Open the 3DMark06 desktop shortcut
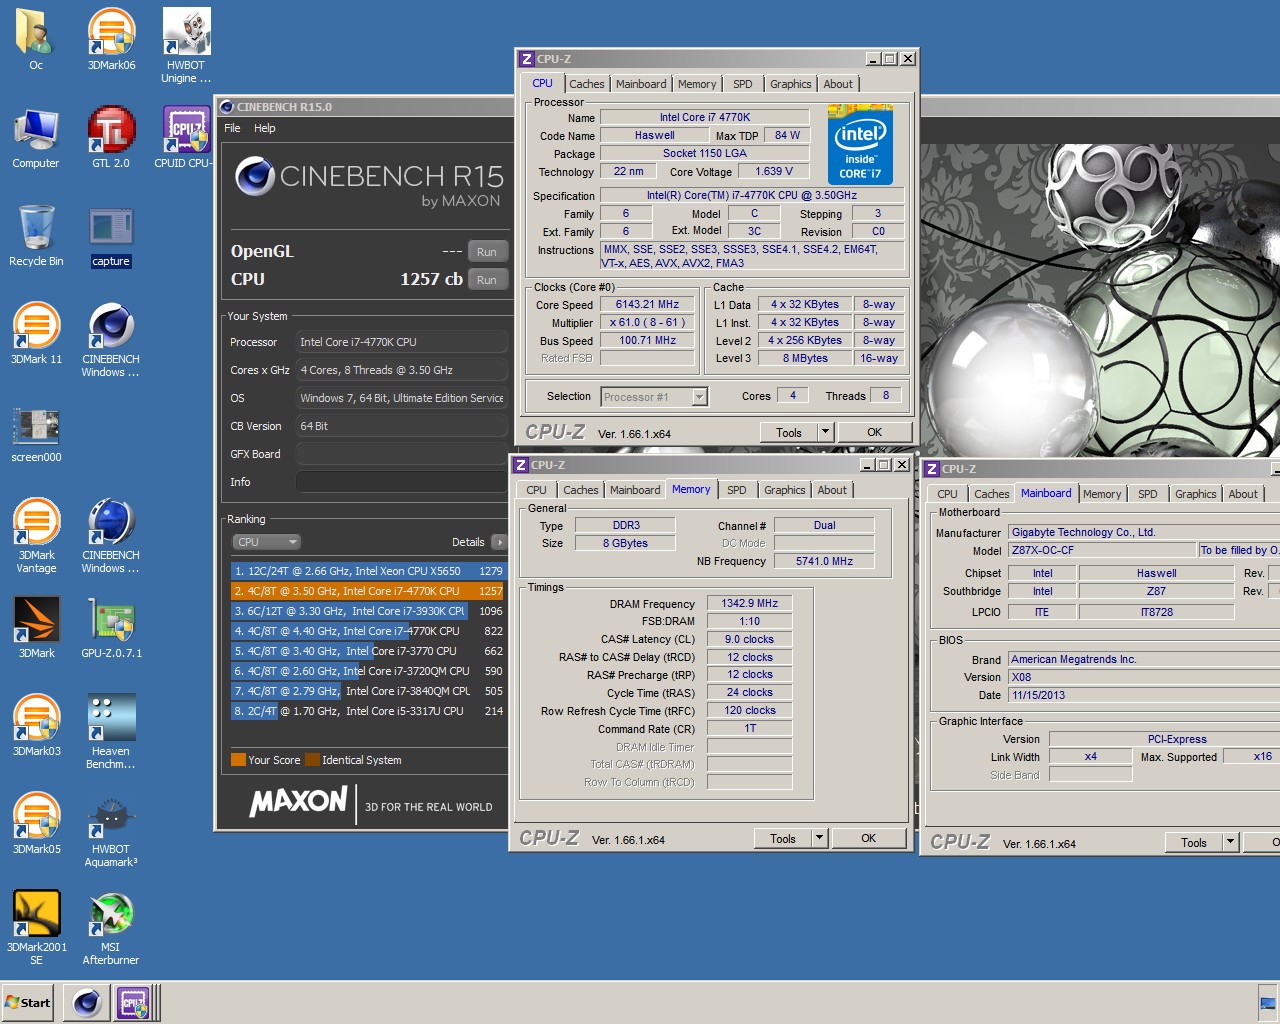The width and height of the screenshot is (1280, 1024). [x=111, y=40]
